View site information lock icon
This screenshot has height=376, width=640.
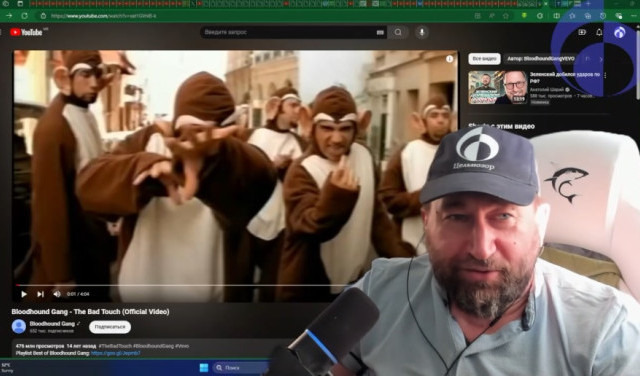43,16
